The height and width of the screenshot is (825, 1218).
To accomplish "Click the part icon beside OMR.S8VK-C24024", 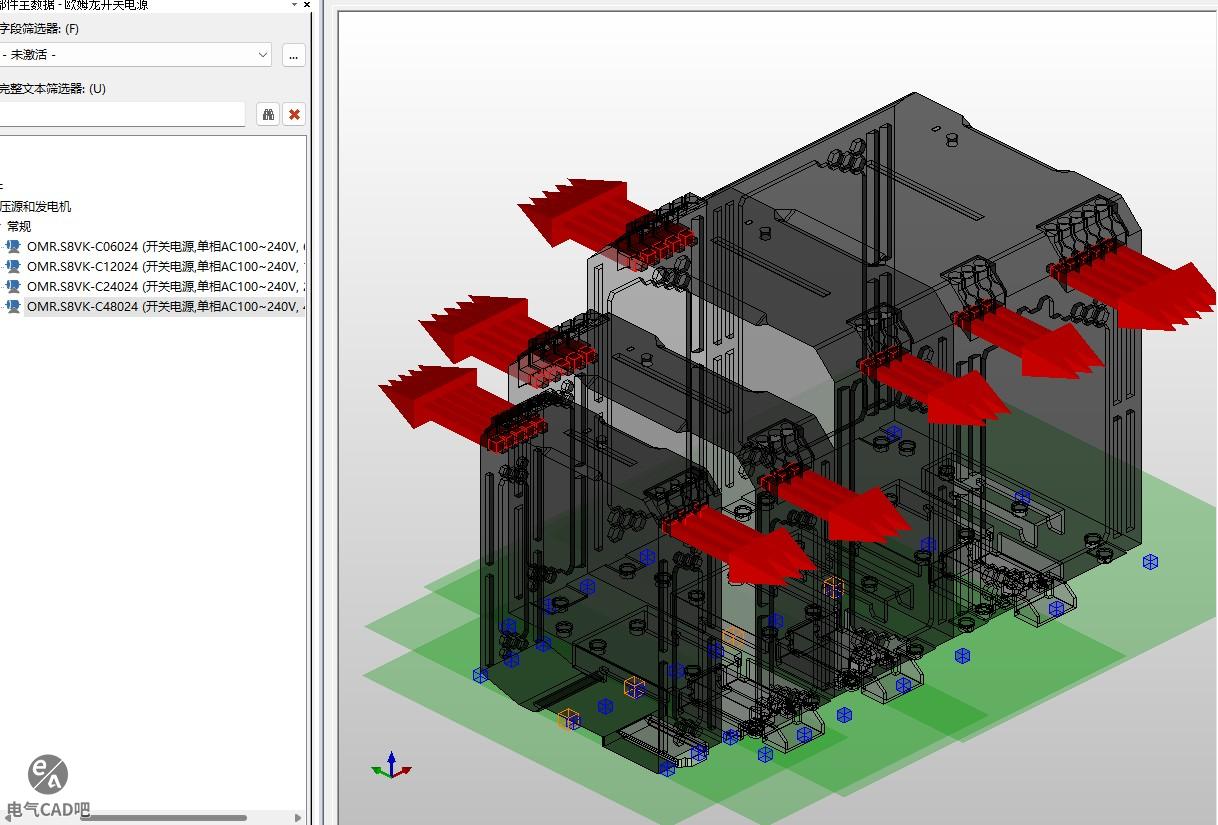I will 13,286.
